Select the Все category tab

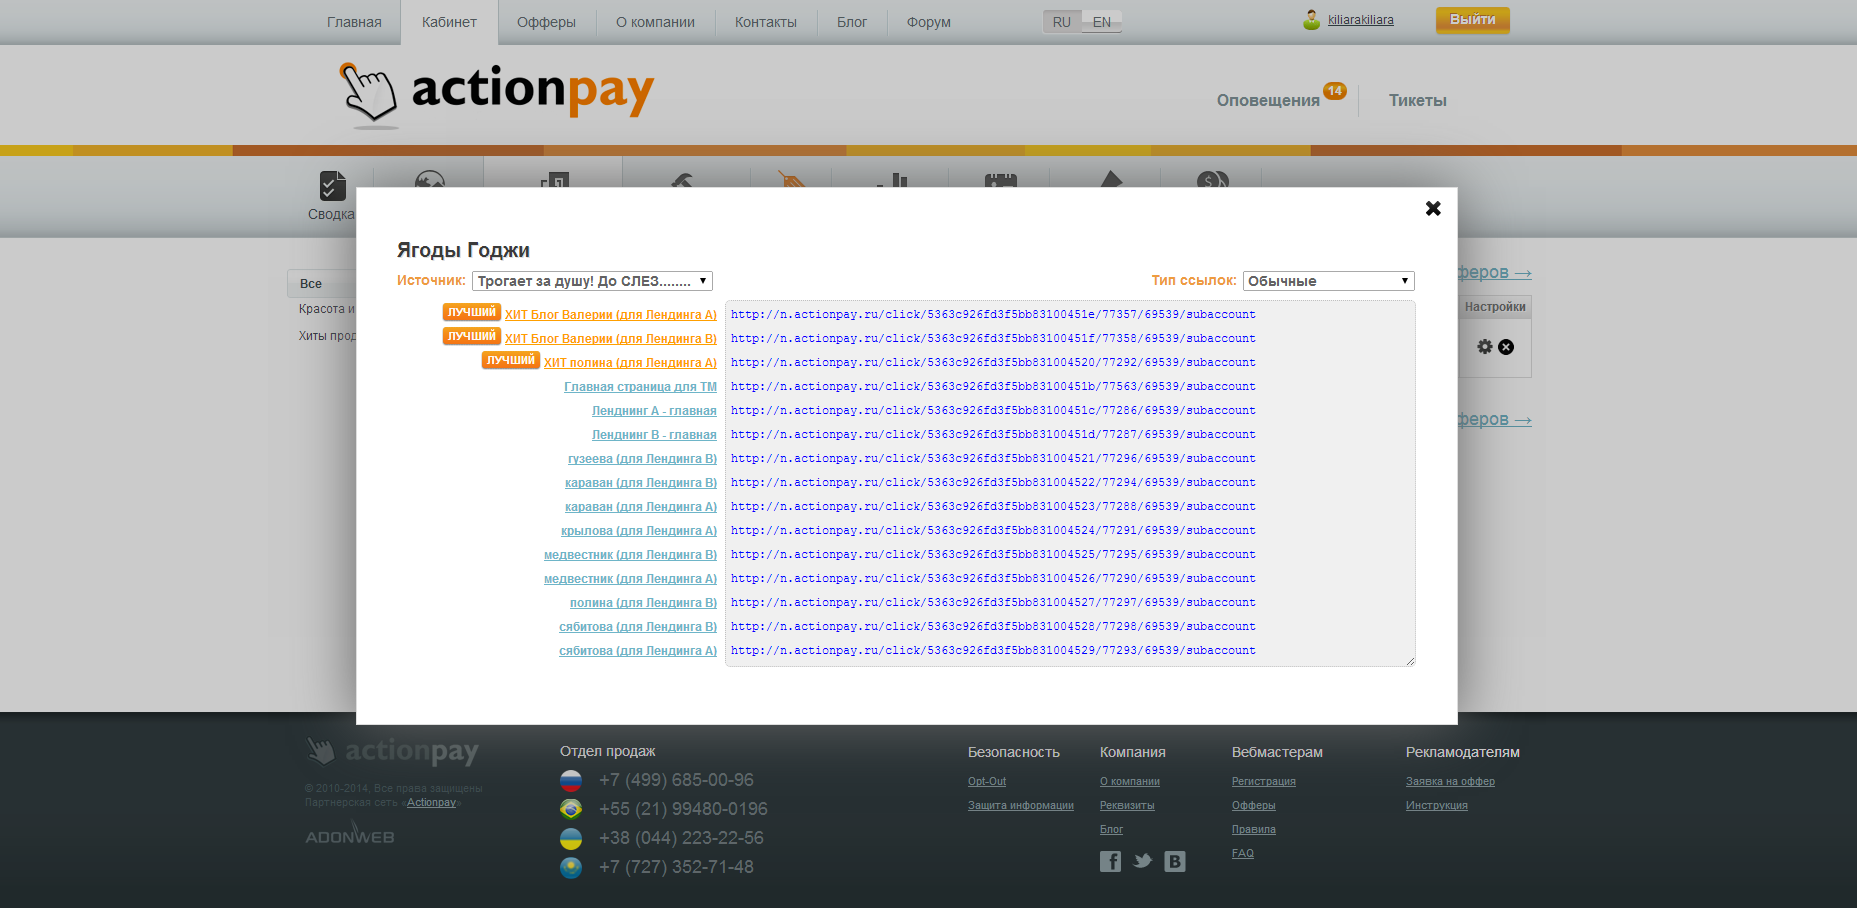(x=322, y=283)
